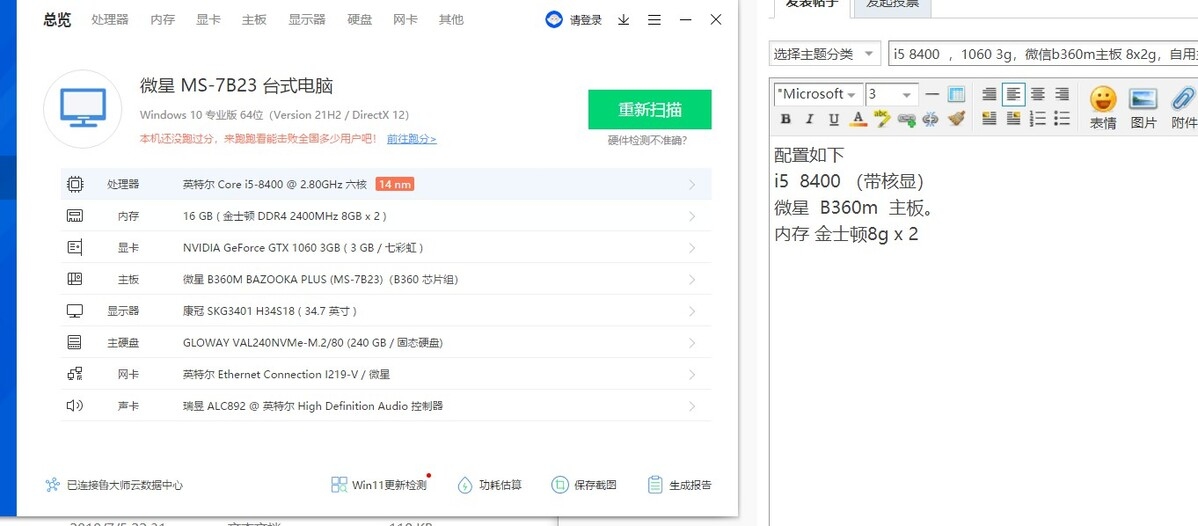Open the 表情 emoticon picker

(1102, 108)
